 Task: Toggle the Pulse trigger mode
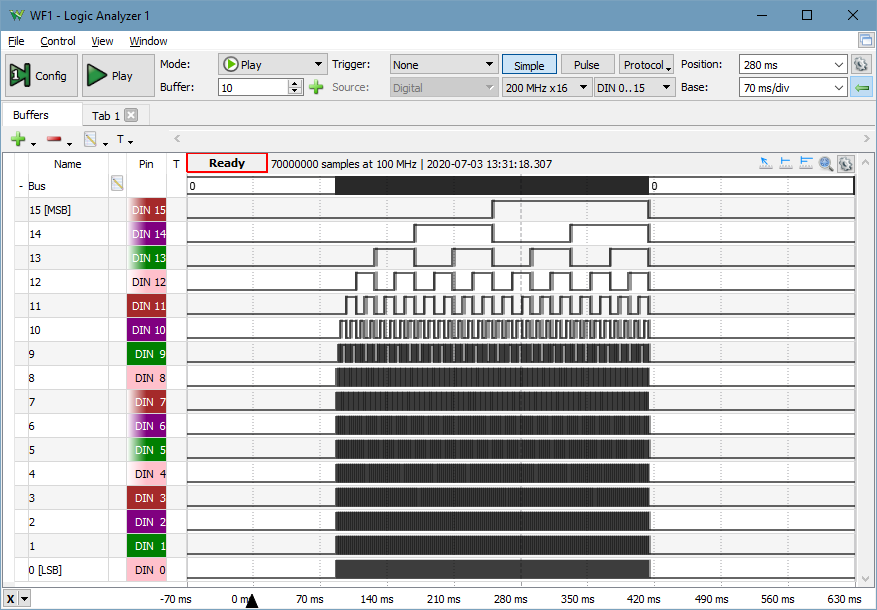click(587, 65)
